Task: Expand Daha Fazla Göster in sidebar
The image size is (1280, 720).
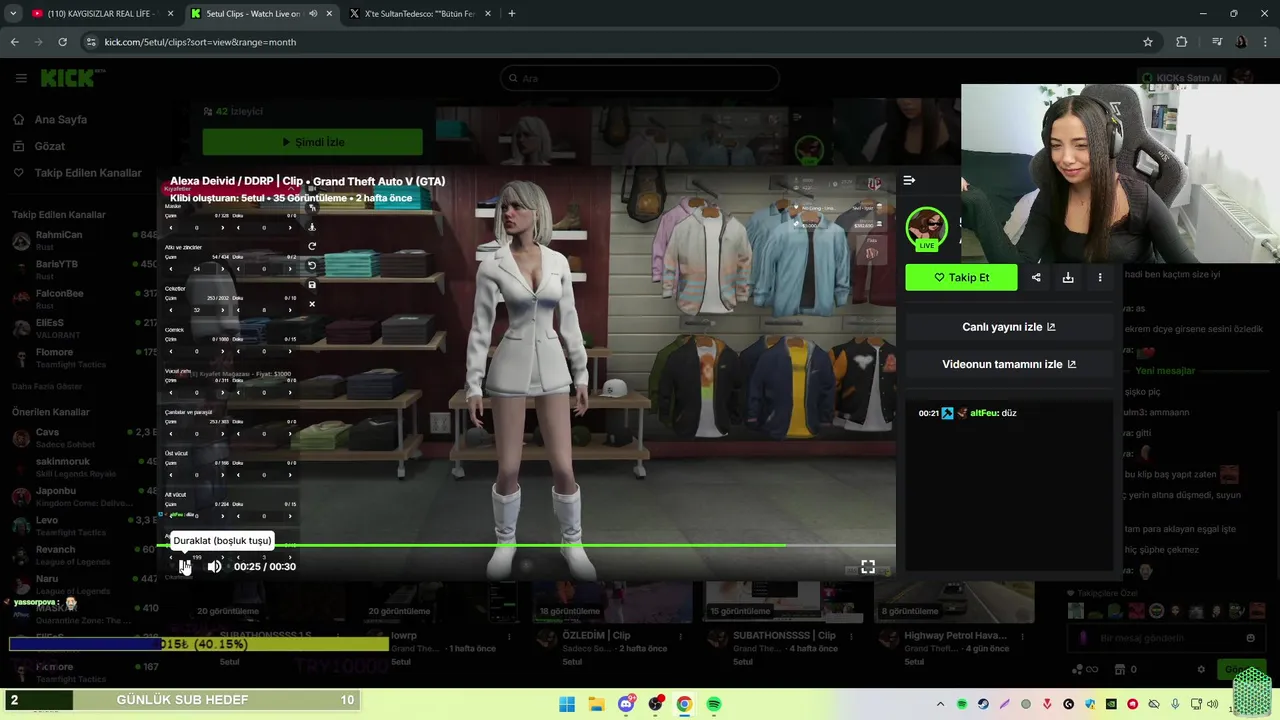Action: click(47, 386)
